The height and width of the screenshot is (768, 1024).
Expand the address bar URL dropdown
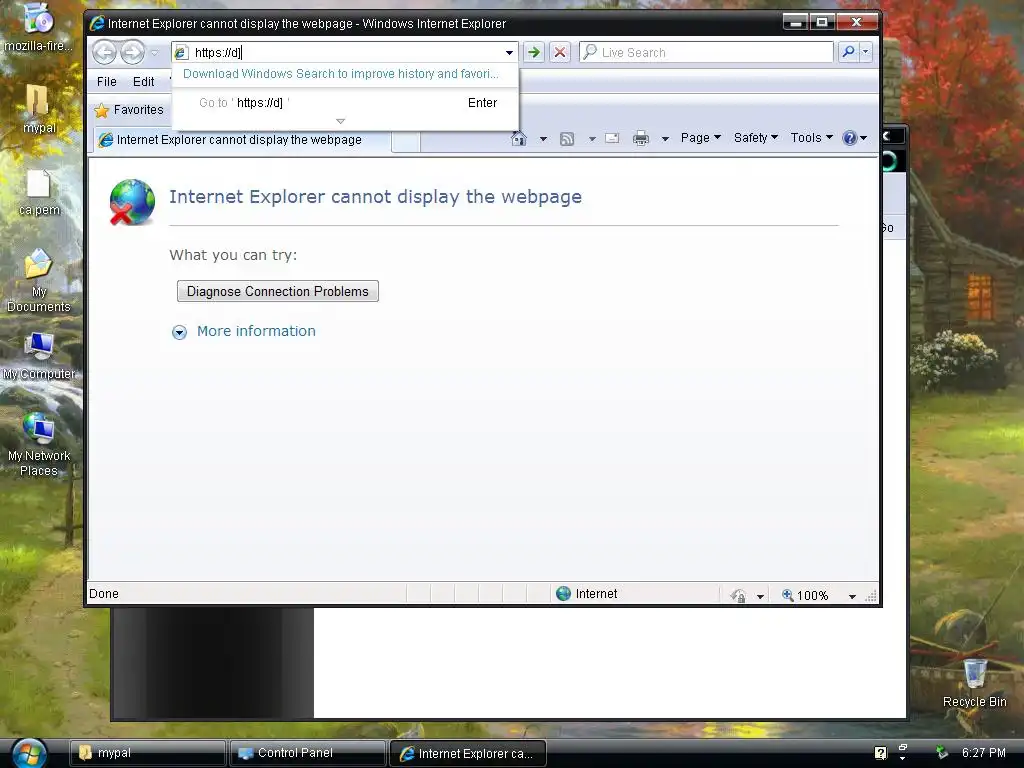509,52
